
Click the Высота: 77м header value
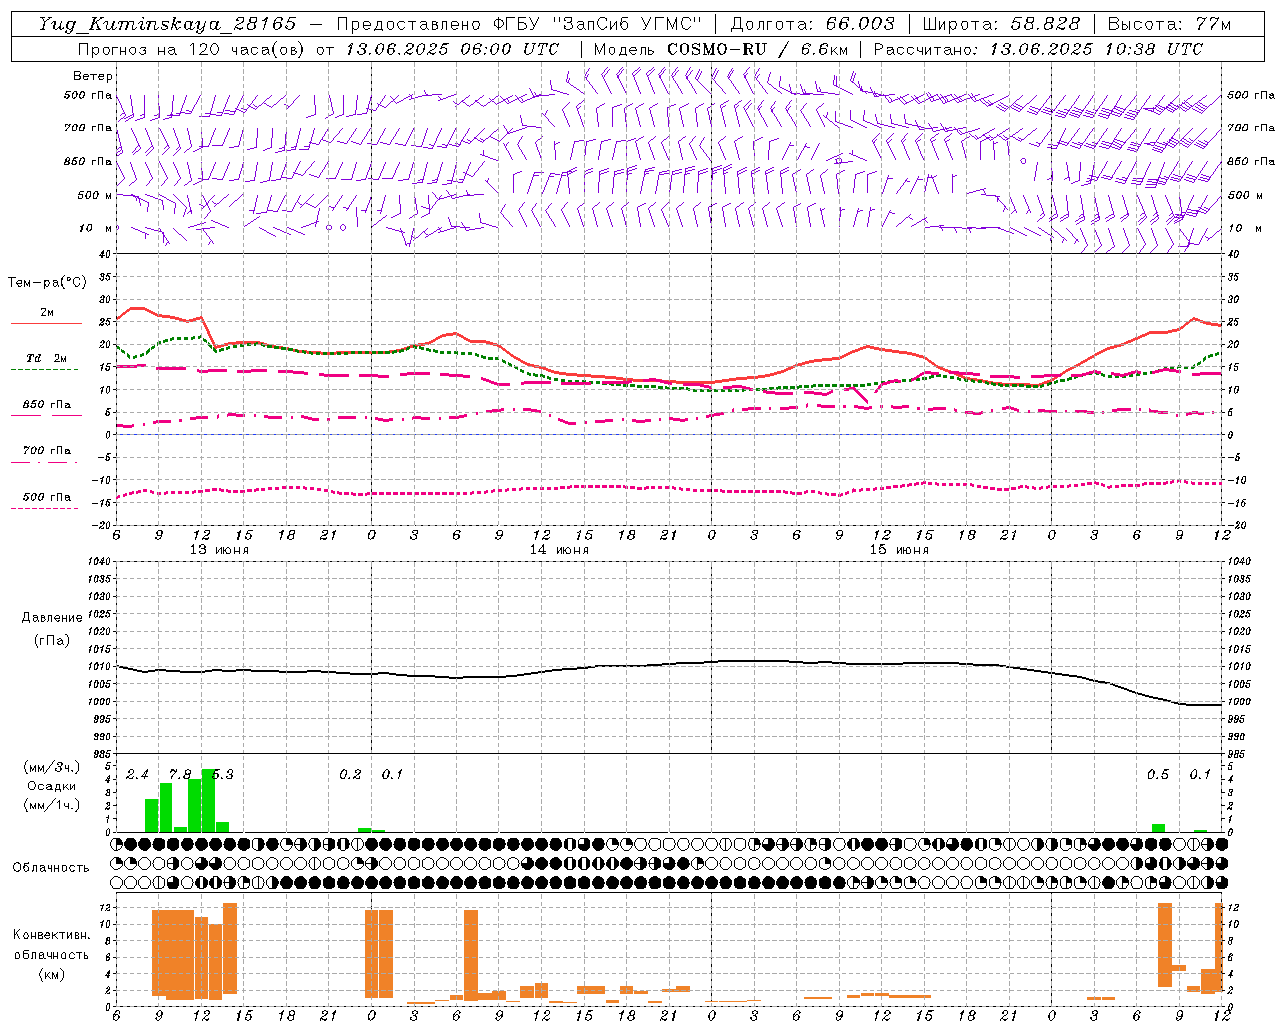(1169, 24)
